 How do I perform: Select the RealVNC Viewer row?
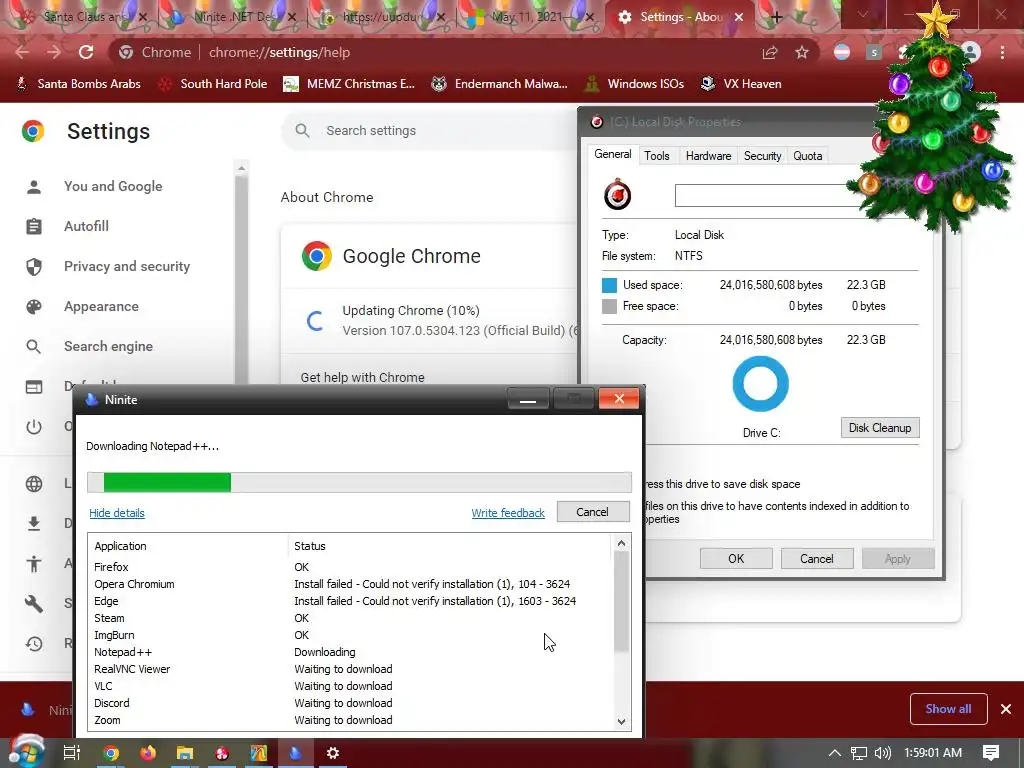pos(351,669)
